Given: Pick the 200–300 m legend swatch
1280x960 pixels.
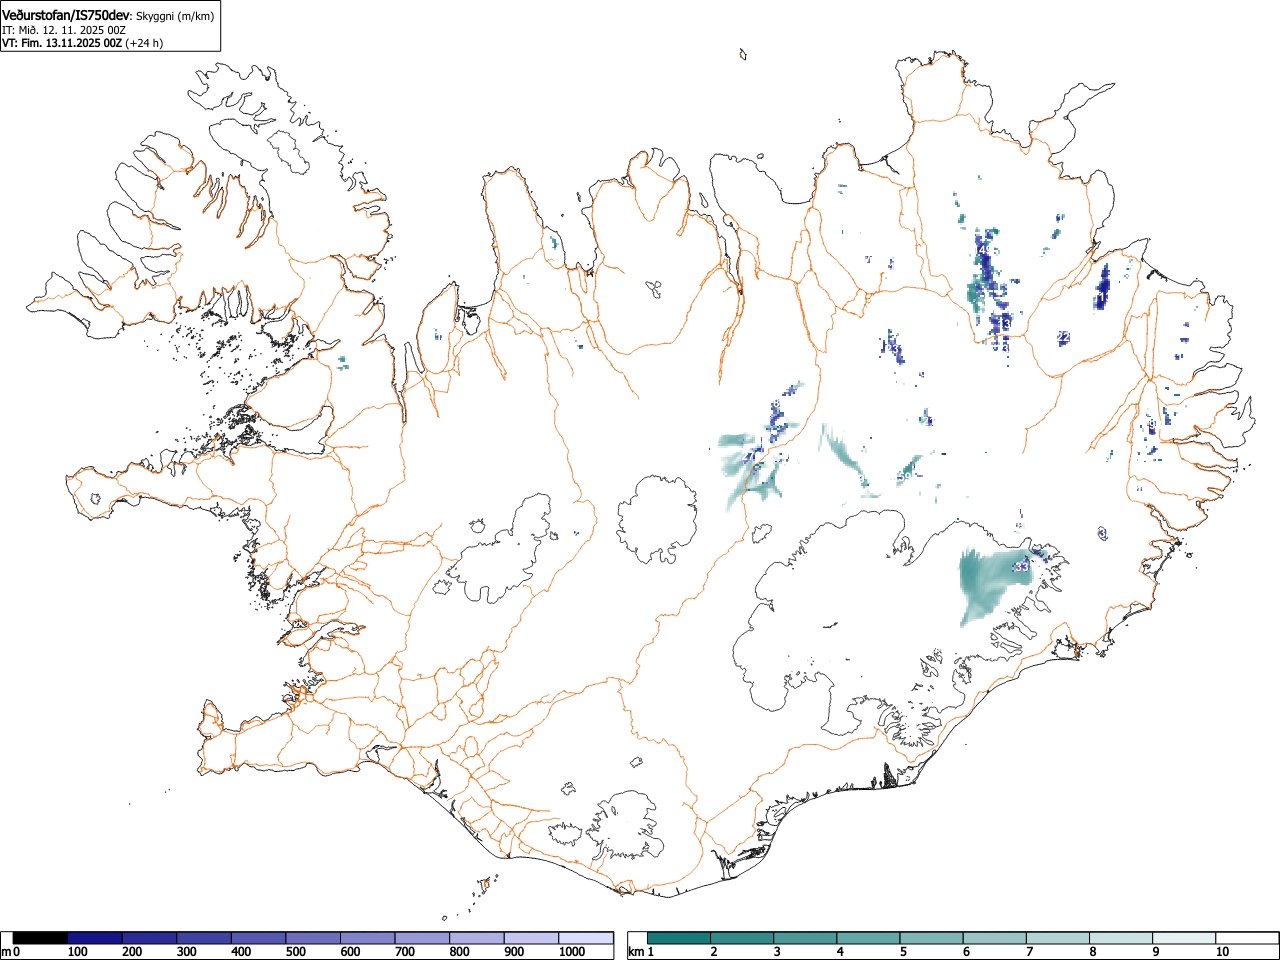Looking at the screenshot, I should 150,938.
